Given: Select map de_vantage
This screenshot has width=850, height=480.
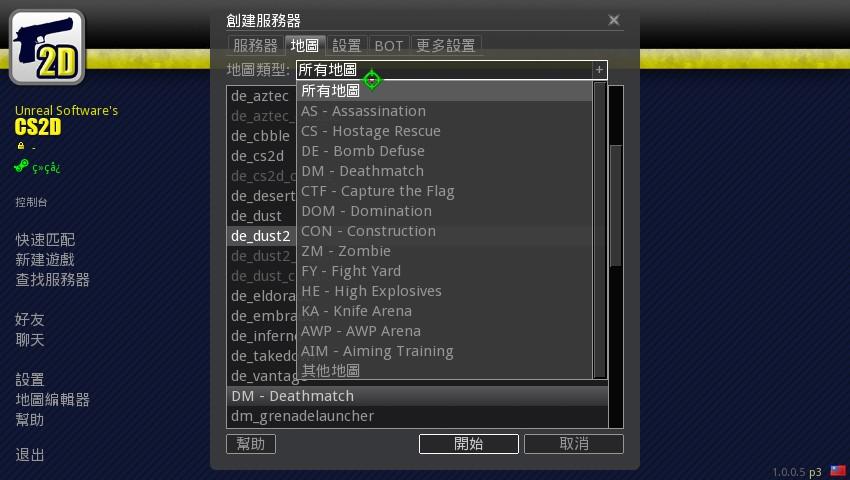Looking at the screenshot, I should (x=261, y=376).
